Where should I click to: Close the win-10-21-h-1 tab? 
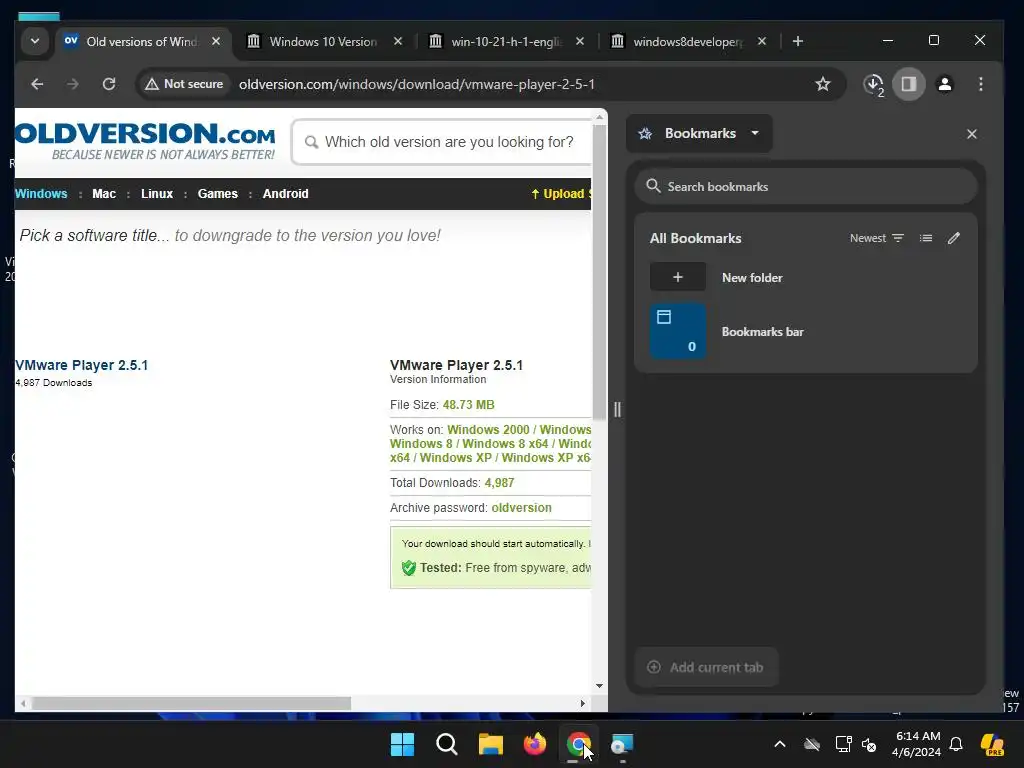[580, 41]
